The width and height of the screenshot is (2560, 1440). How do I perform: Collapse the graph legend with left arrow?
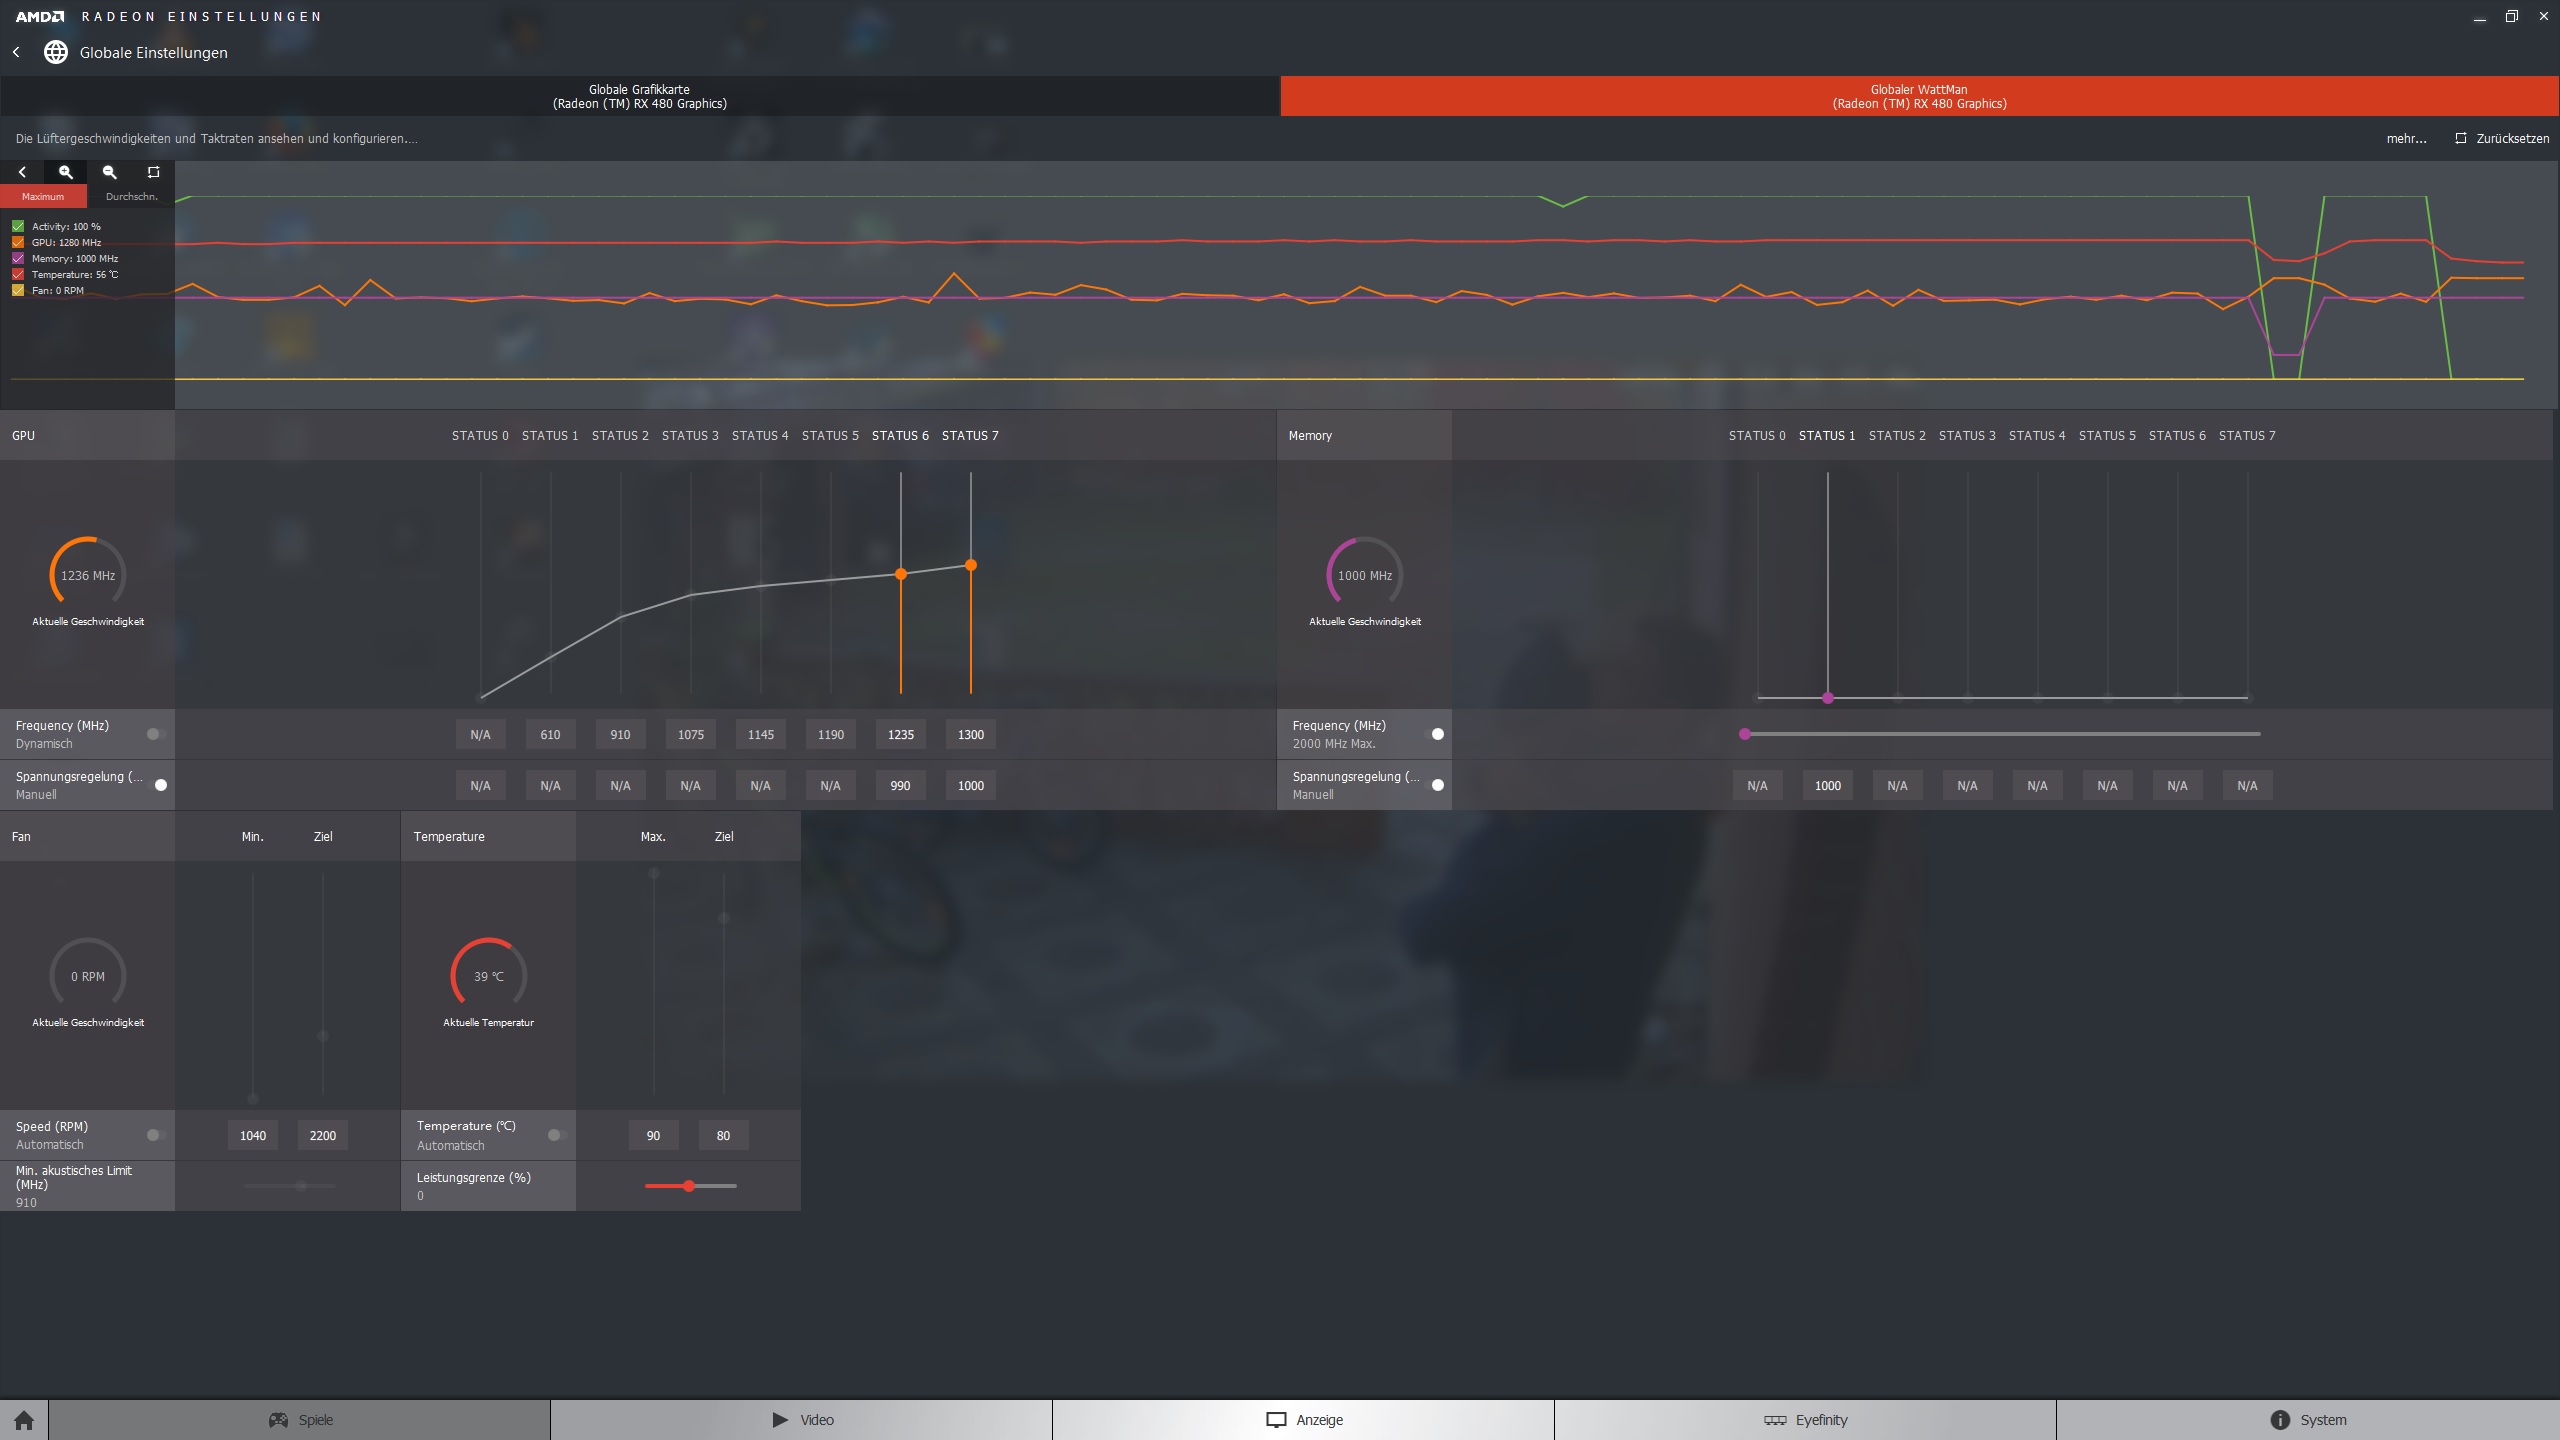[22, 172]
